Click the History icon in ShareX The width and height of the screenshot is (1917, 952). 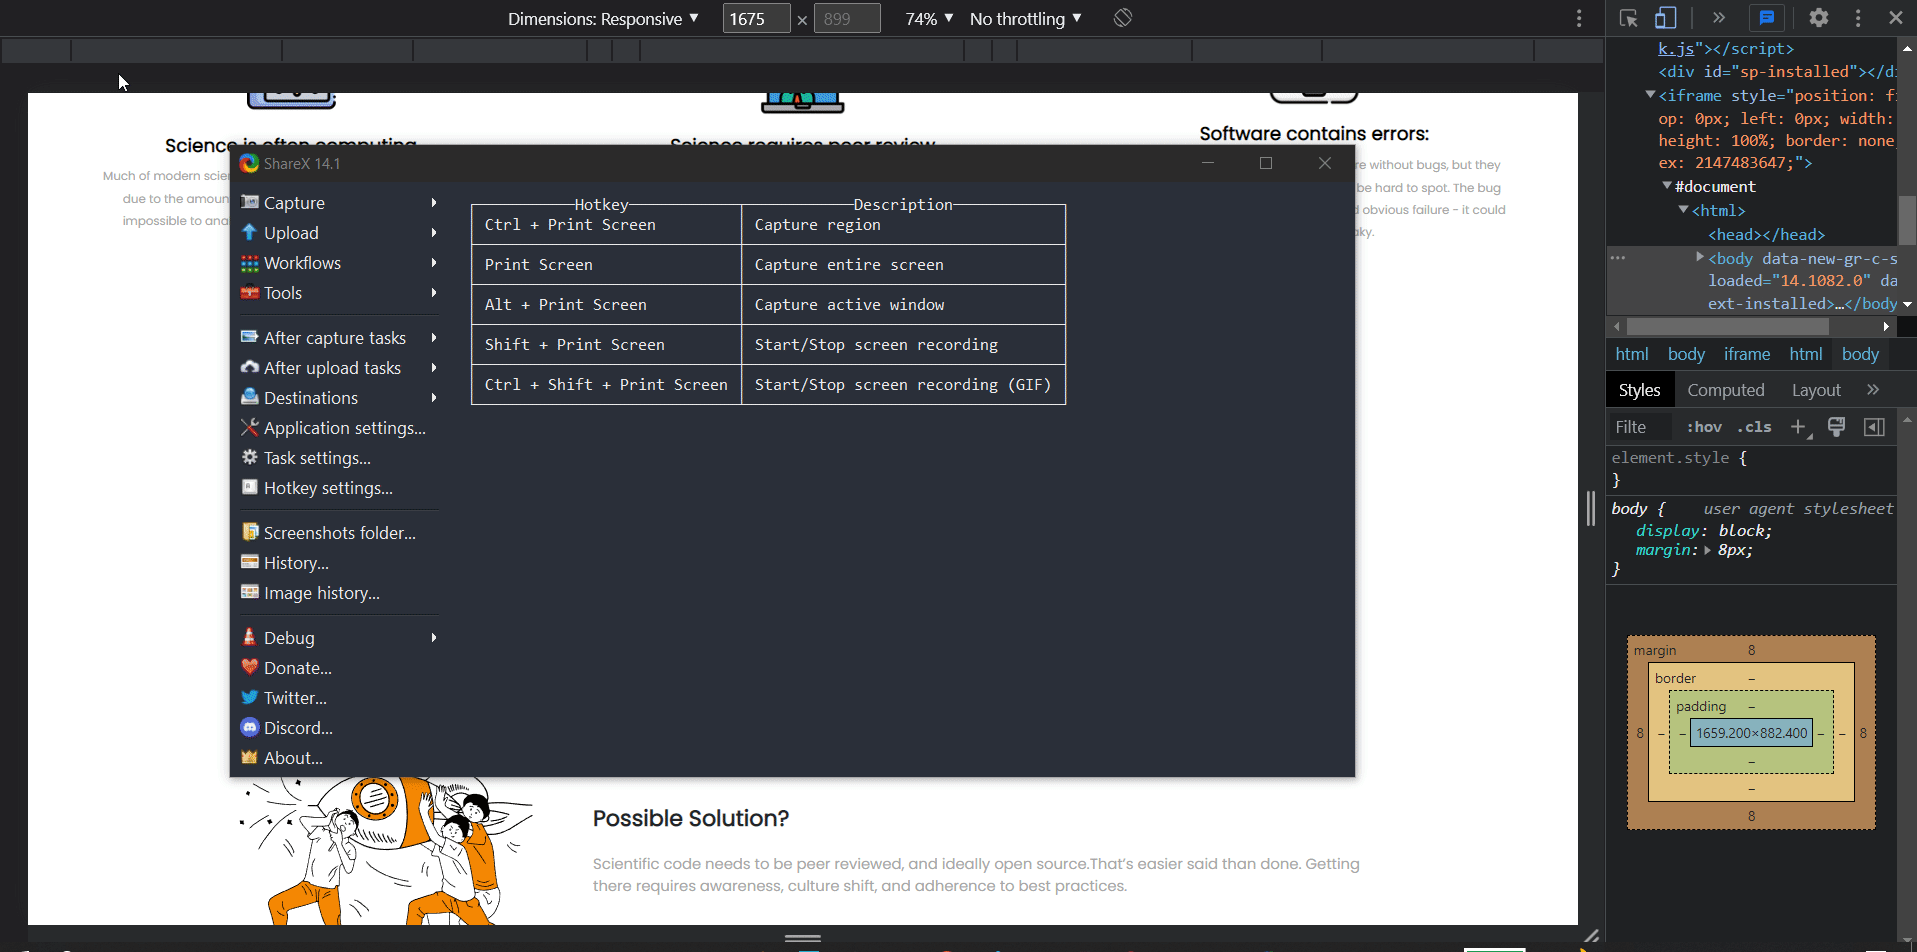(x=250, y=562)
